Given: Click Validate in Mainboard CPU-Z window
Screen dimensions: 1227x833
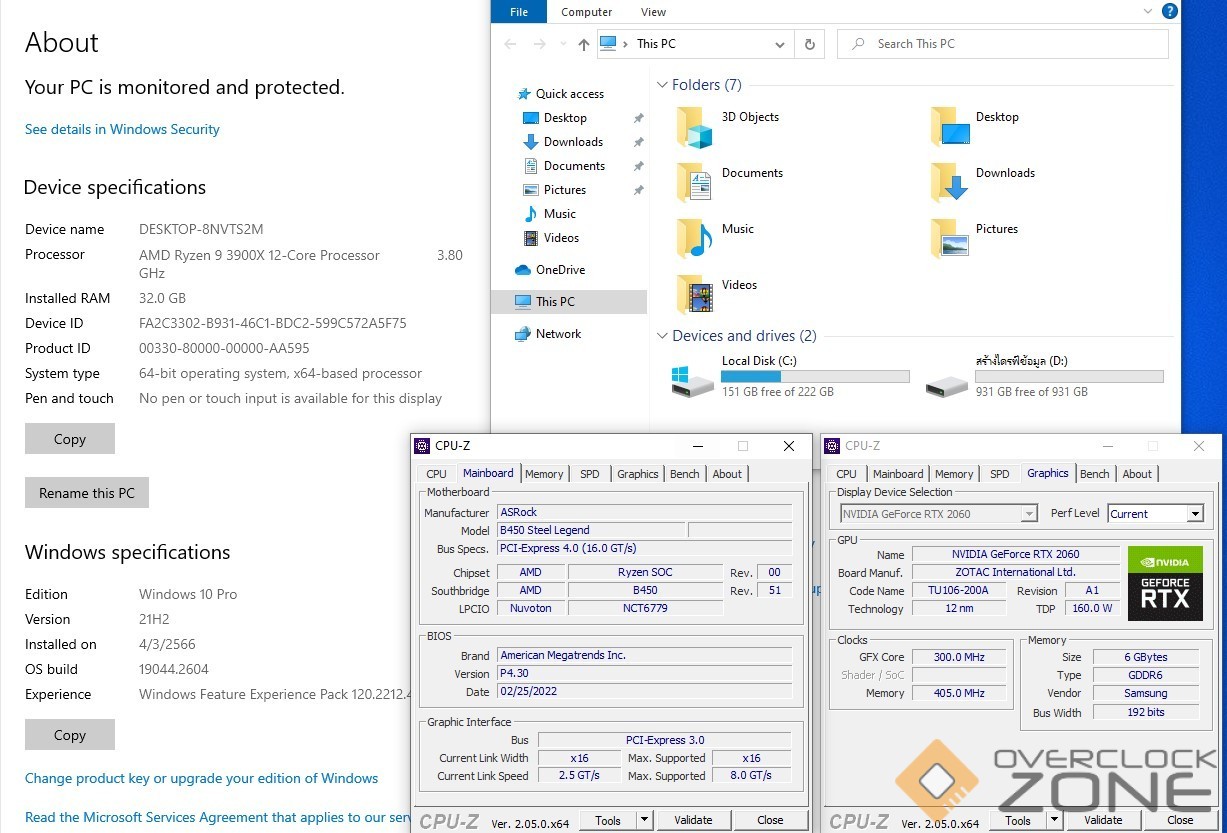Looking at the screenshot, I should click(x=693, y=820).
